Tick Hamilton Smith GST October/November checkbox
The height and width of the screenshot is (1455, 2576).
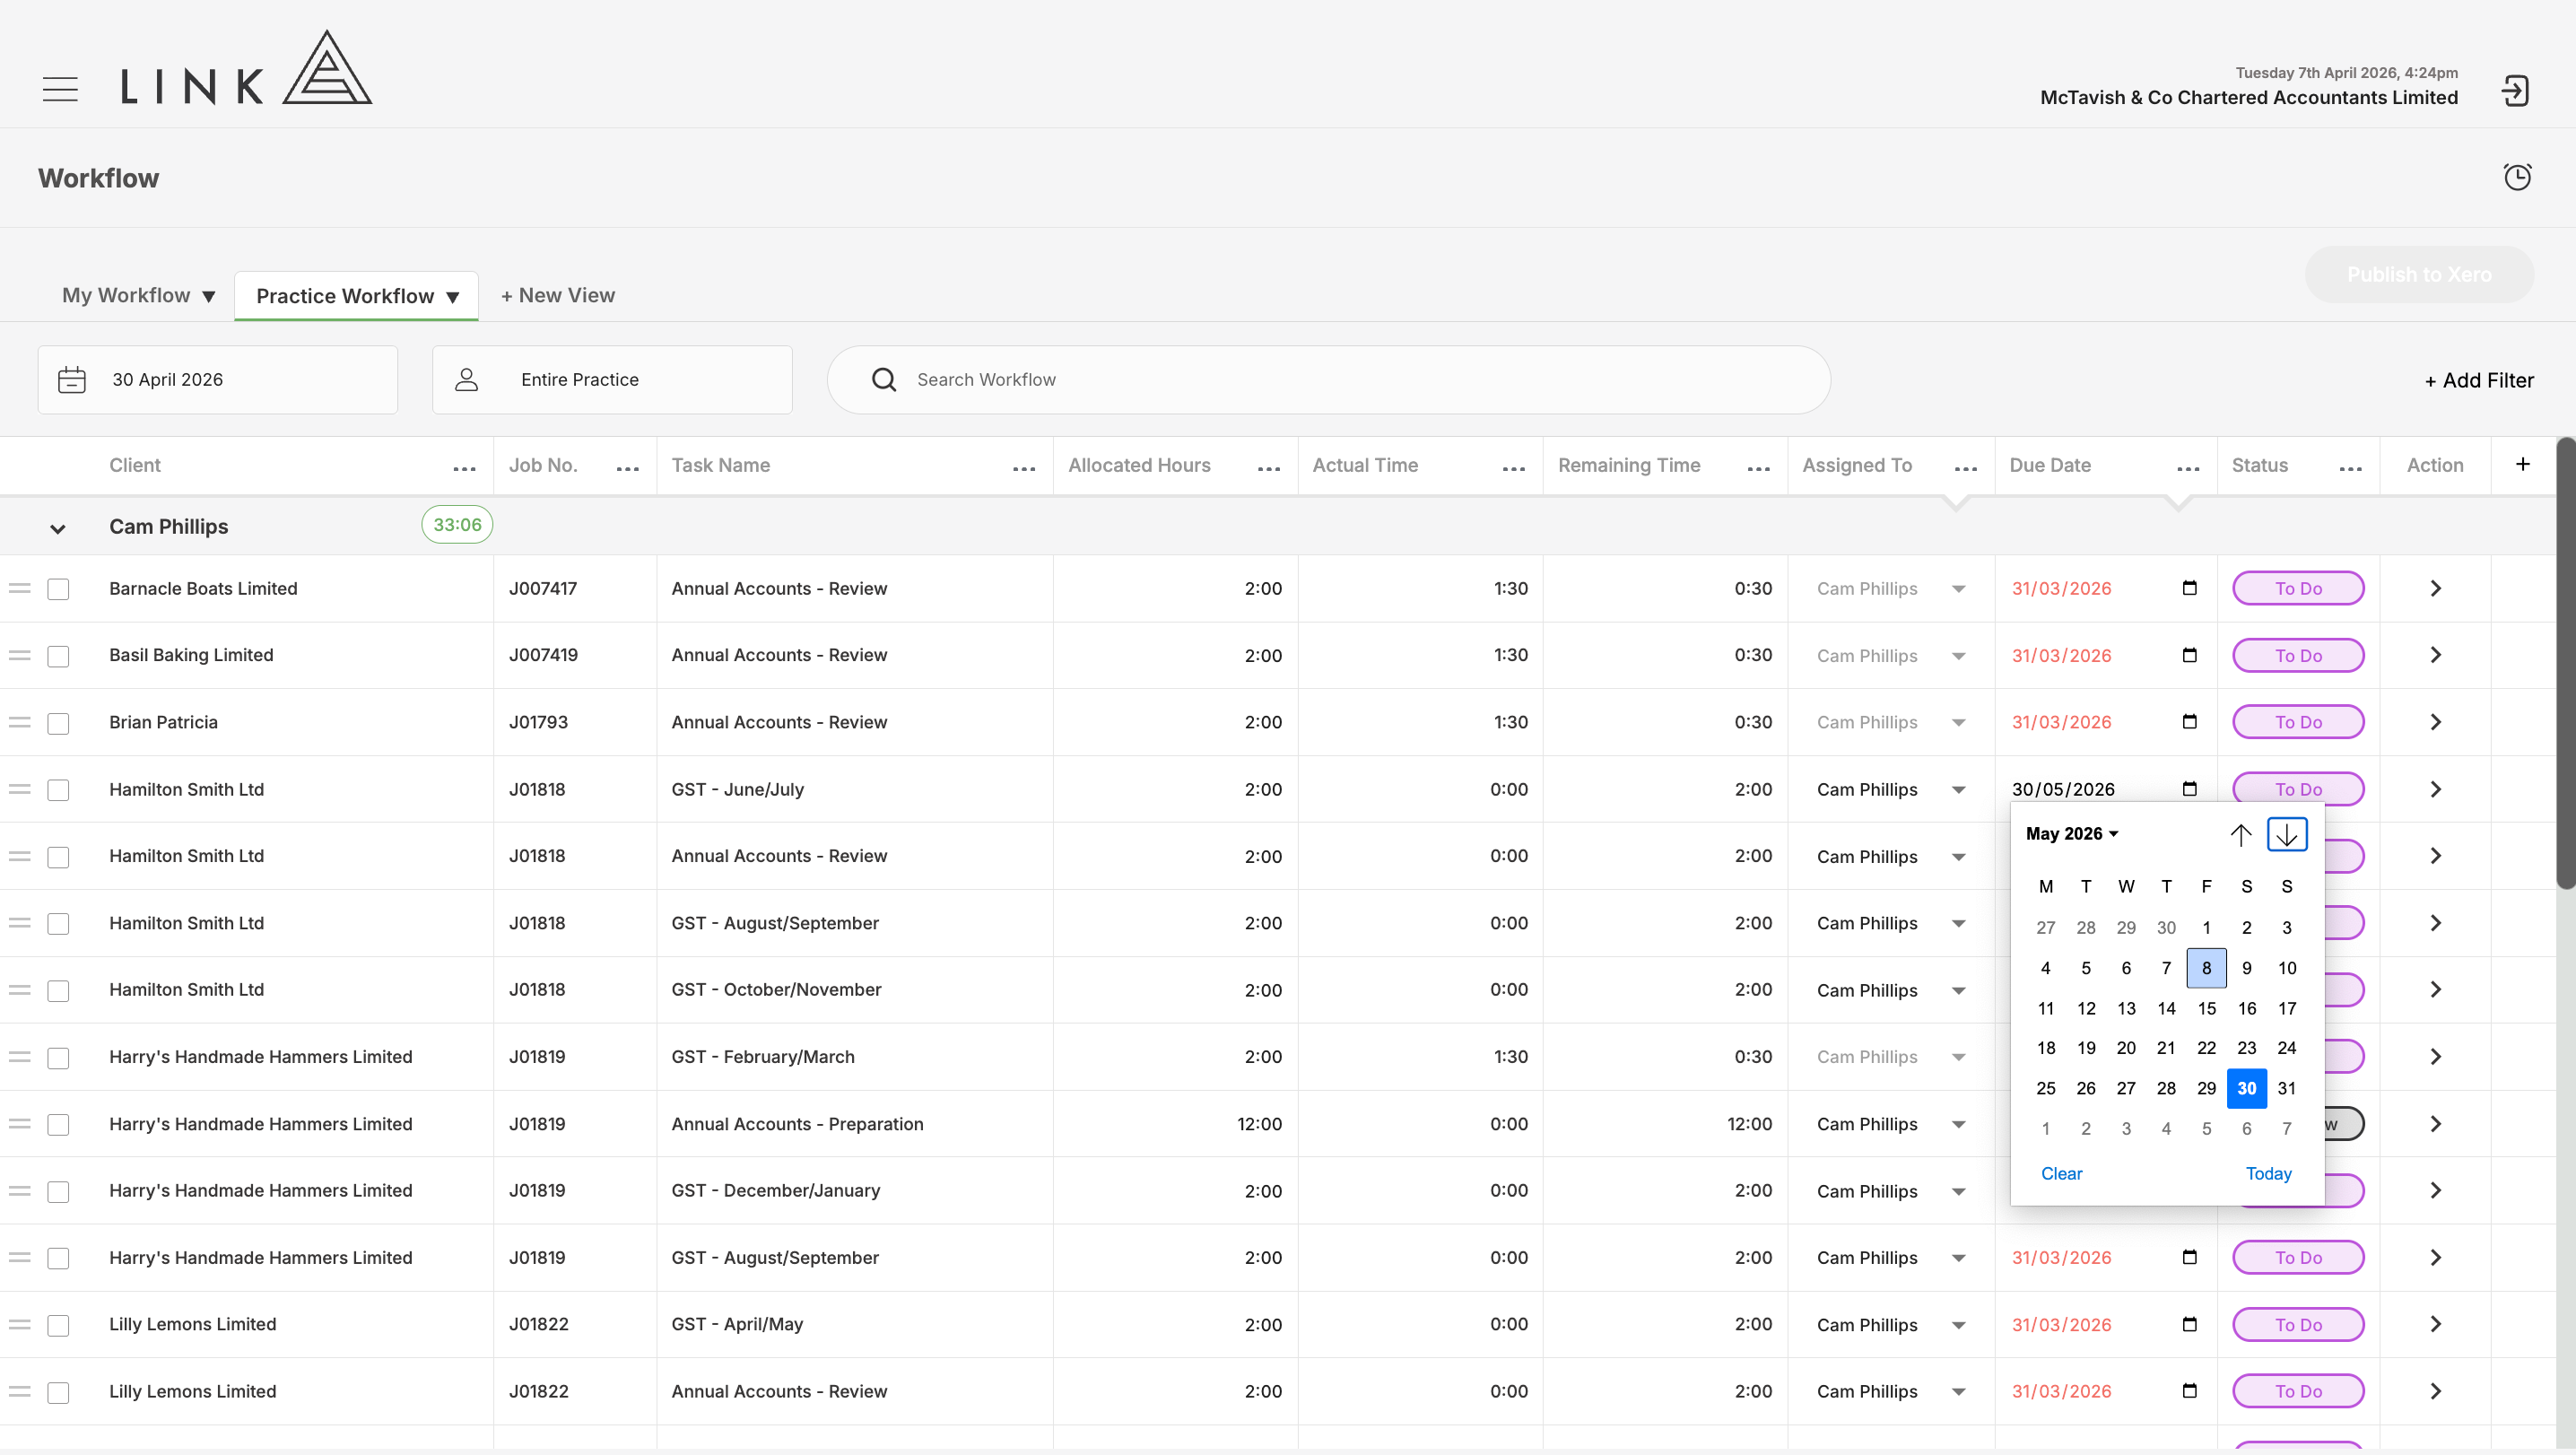point(59,991)
